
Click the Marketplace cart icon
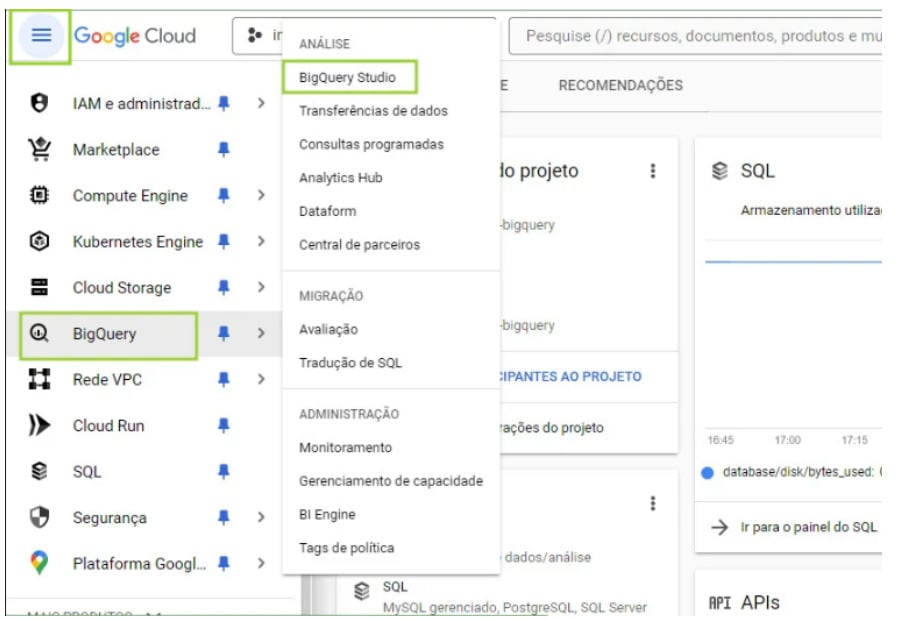click(x=39, y=149)
